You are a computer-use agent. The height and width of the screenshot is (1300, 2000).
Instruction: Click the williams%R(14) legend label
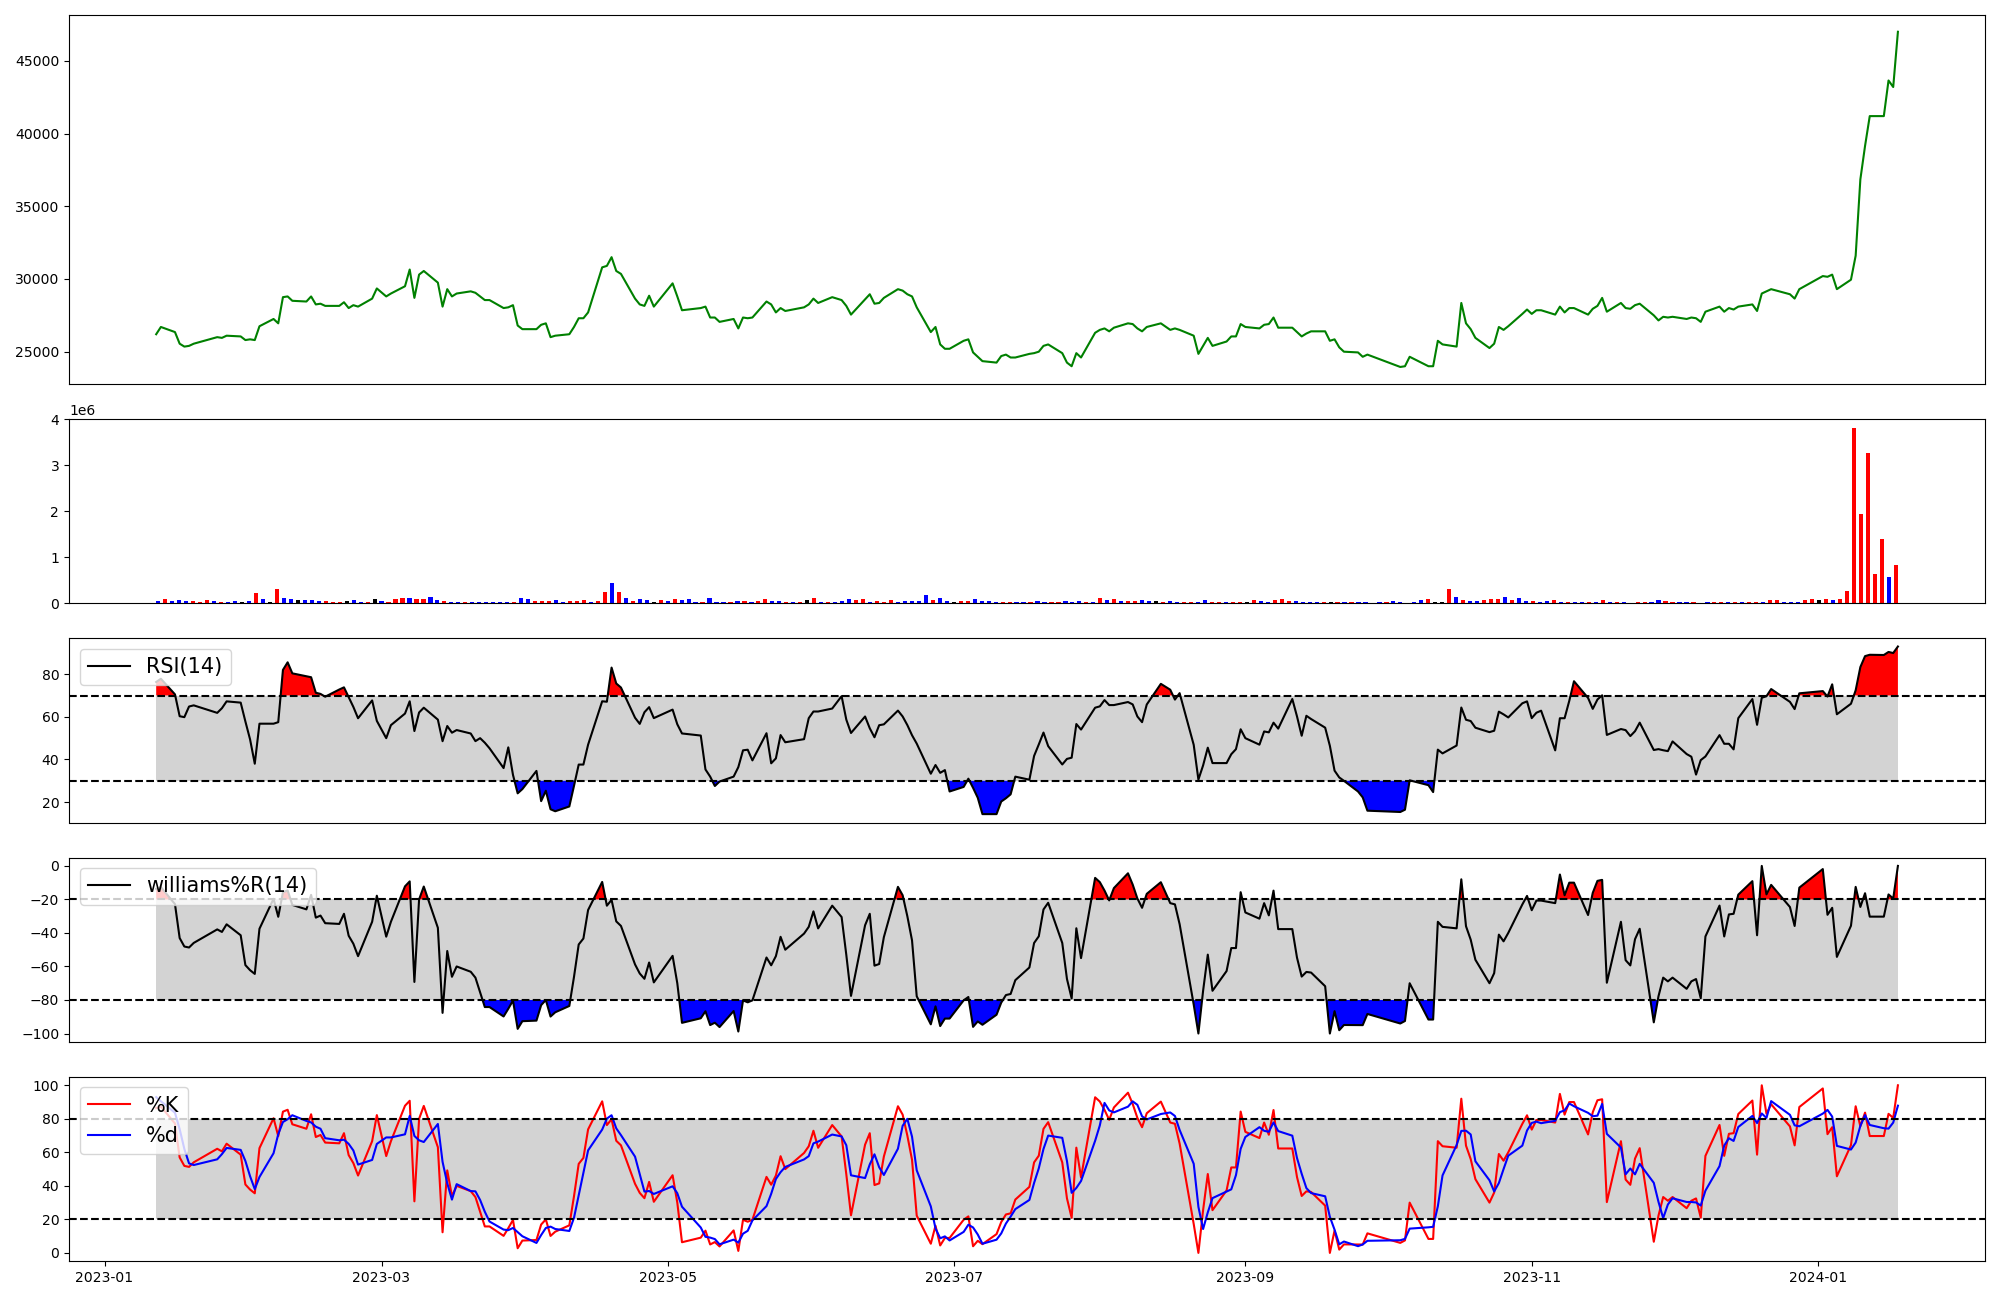[x=227, y=885]
